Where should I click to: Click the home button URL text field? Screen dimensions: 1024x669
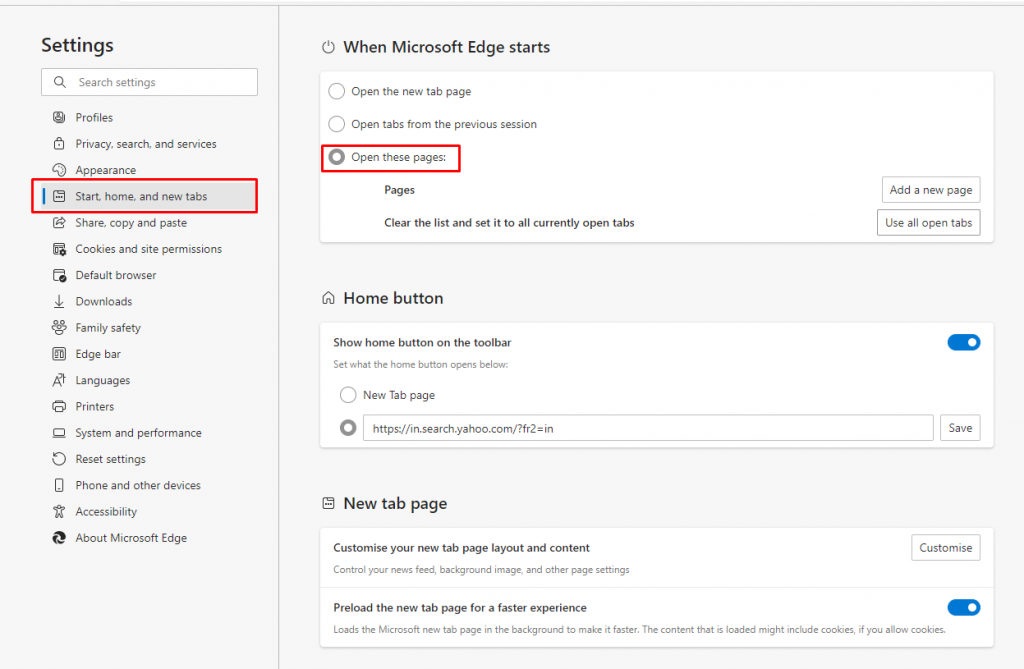pyautogui.click(x=648, y=428)
